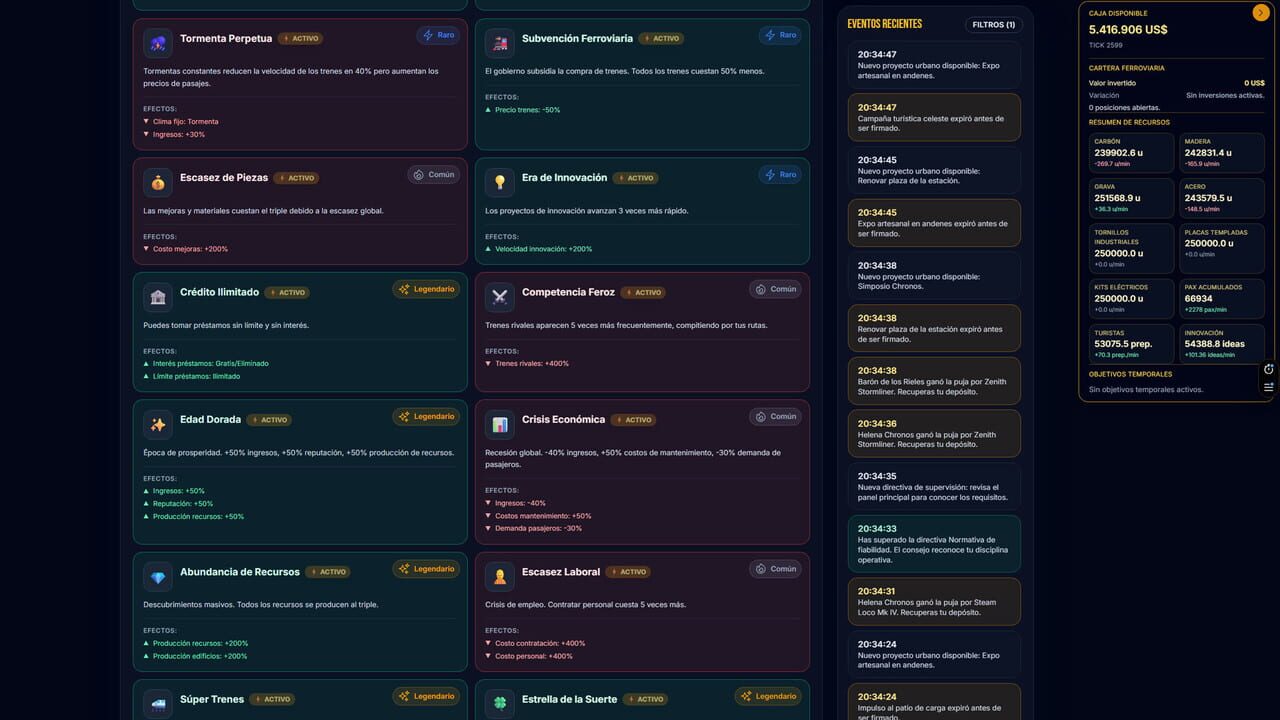This screenshot has height=720, width=1280.
Task: Click the Escasez de Piezas money bag icon
Action: coord(158,182)
